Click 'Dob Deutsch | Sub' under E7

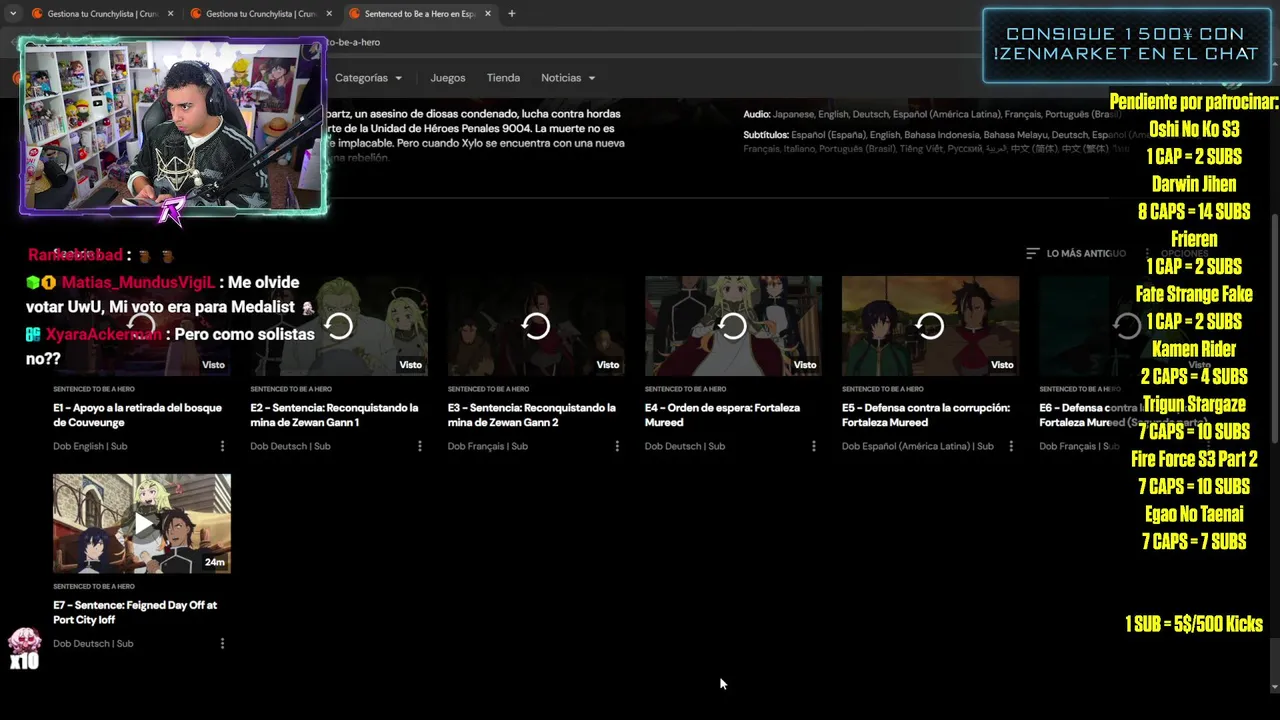coord(93,643)
